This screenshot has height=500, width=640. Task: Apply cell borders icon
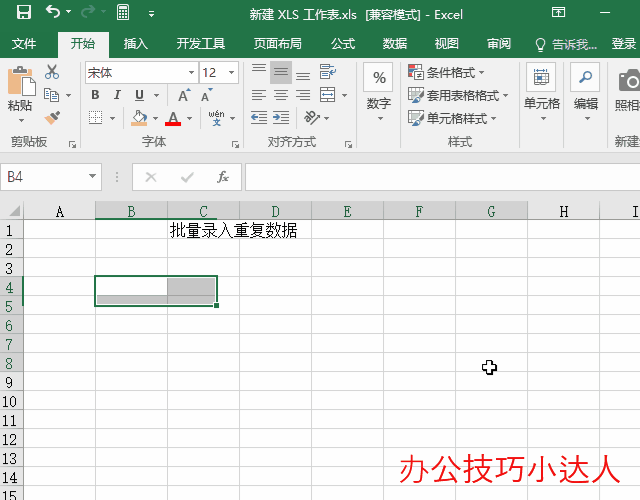pyautogui.click(x=96, y=118)
